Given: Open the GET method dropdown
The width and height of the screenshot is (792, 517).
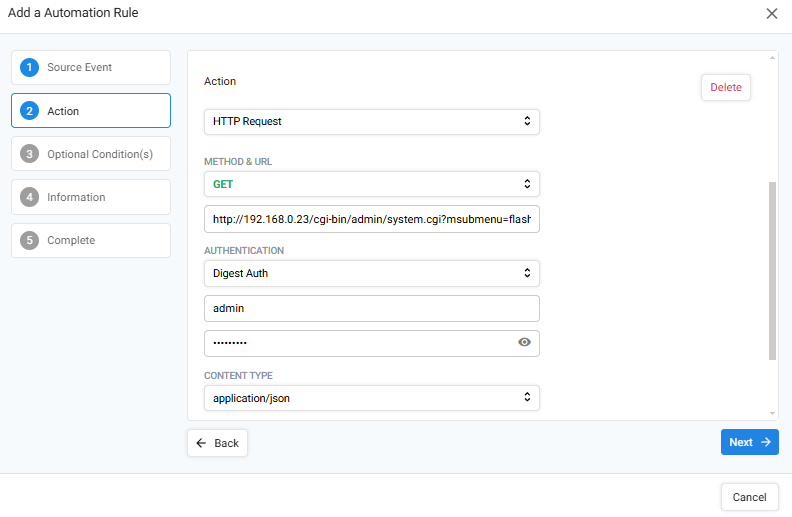Looking at the screenshot, I should coord(372,184).
